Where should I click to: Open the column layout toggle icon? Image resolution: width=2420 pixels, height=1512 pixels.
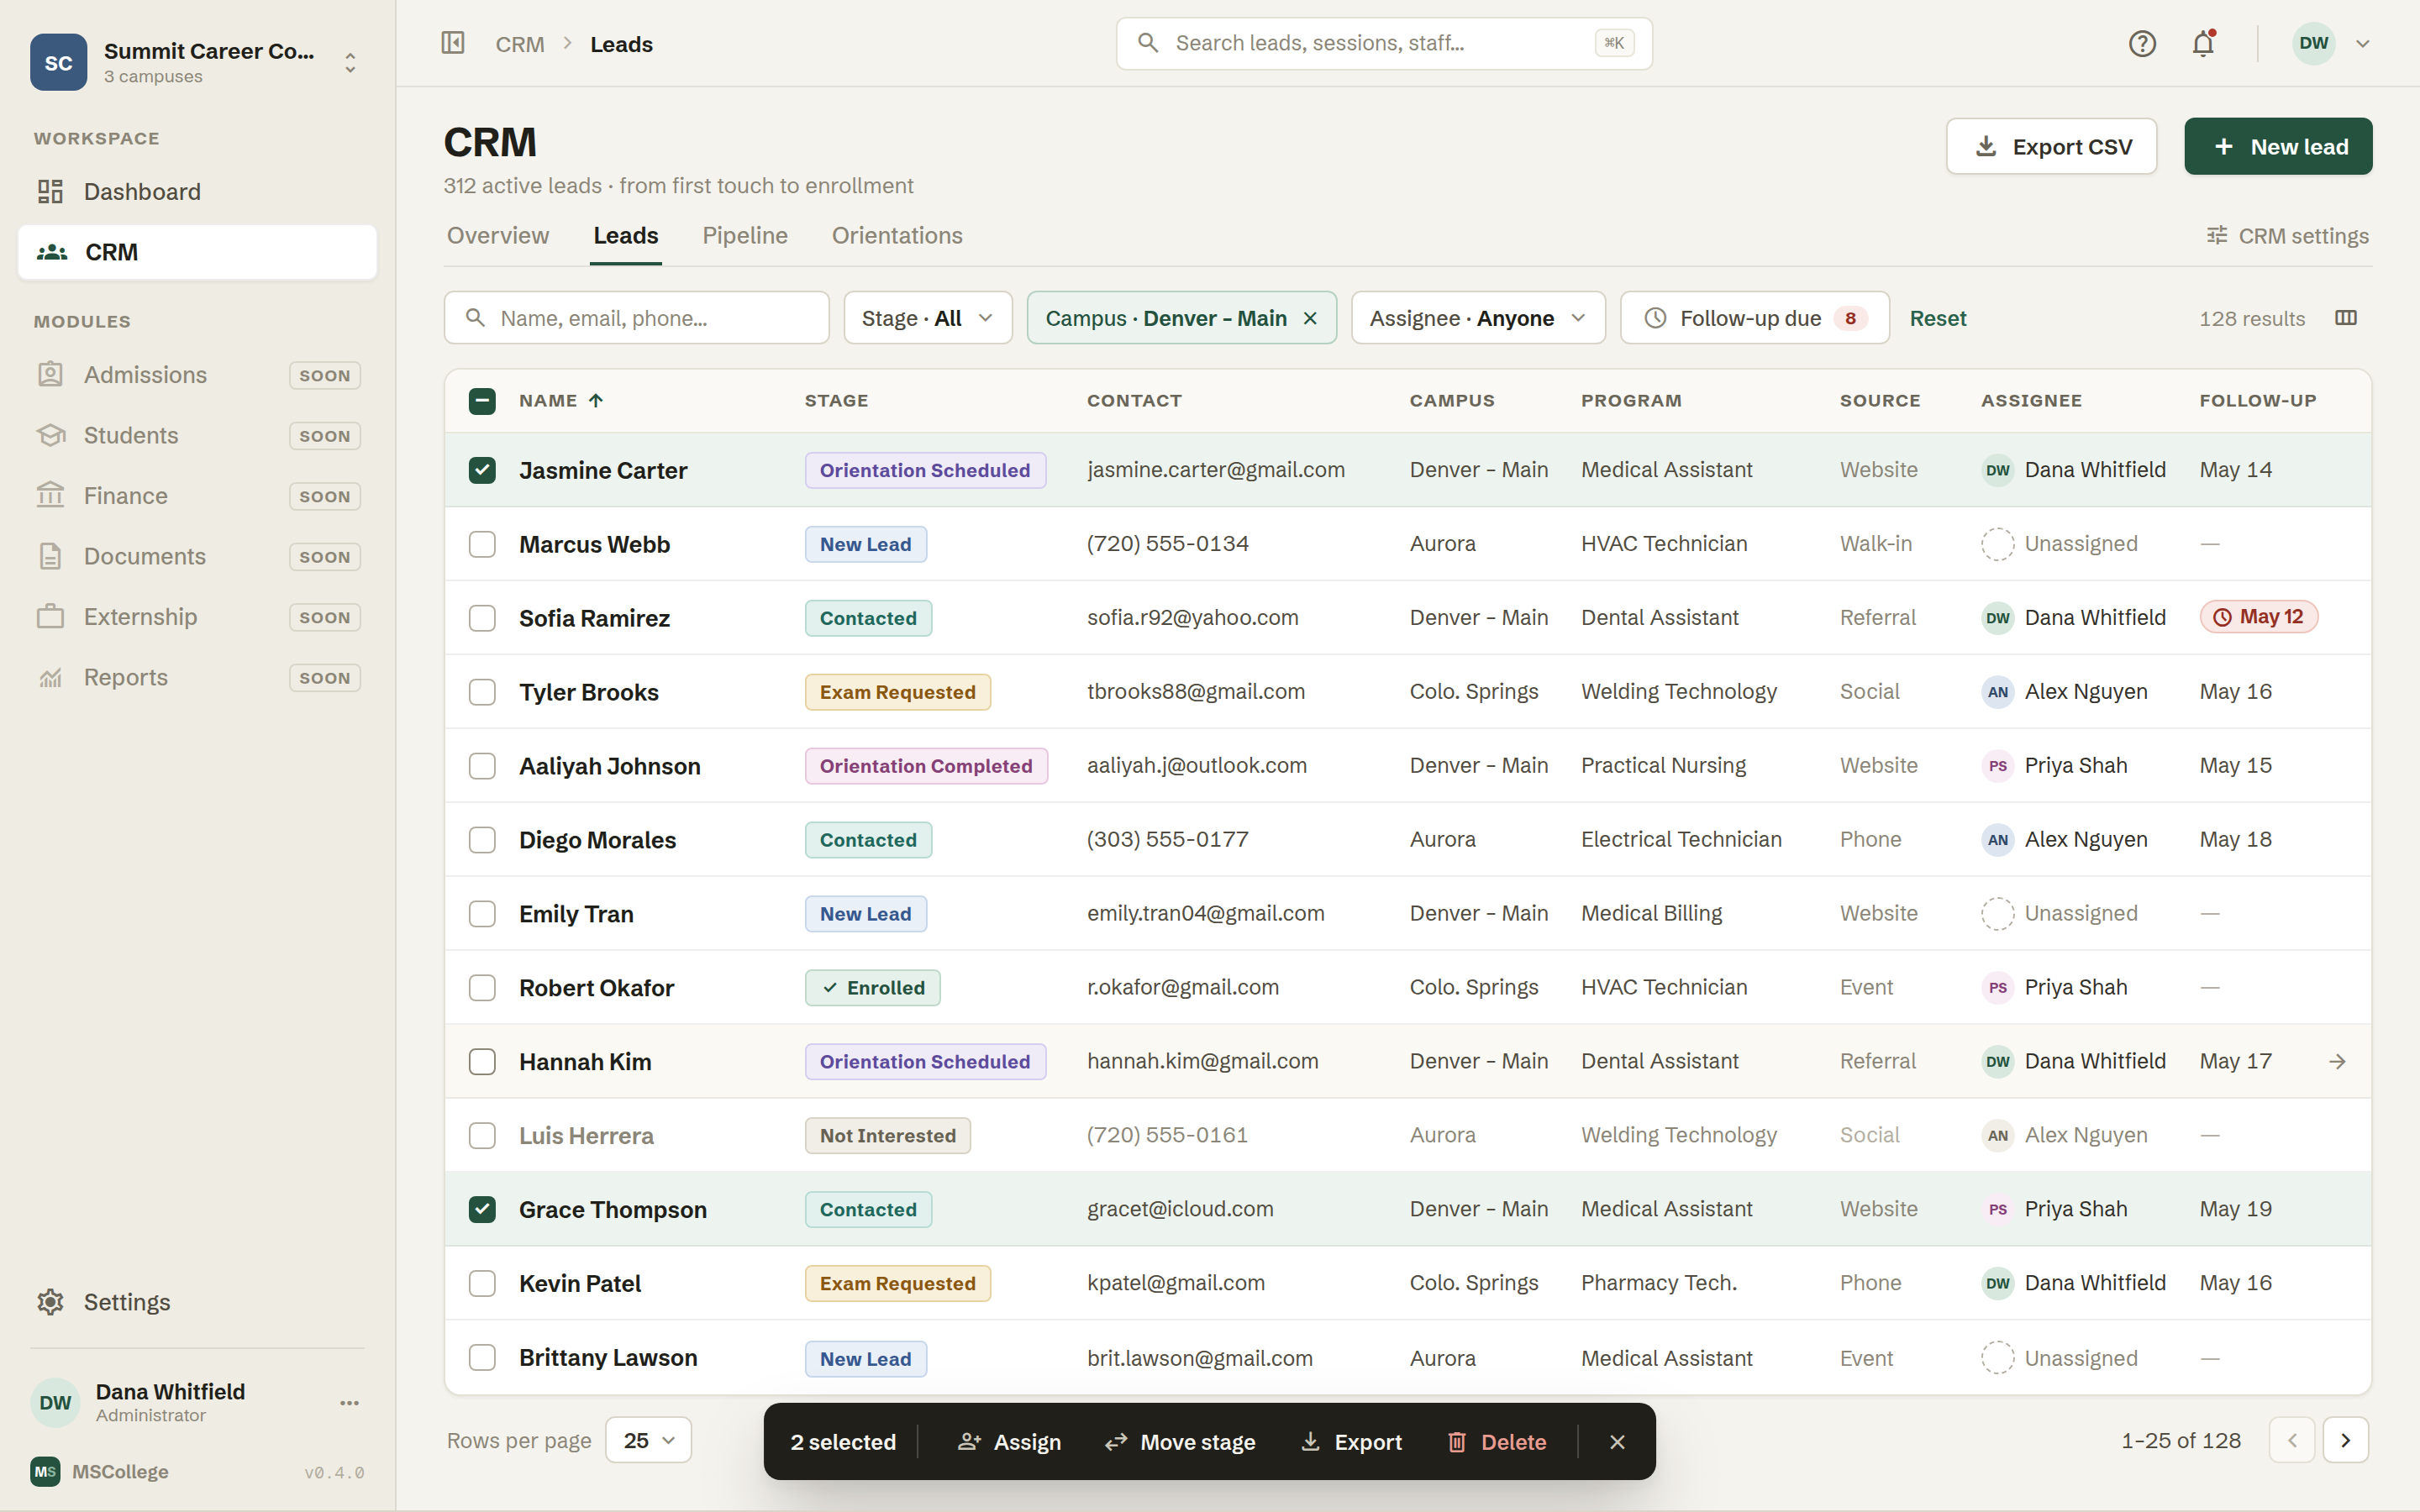point(2345,318)
